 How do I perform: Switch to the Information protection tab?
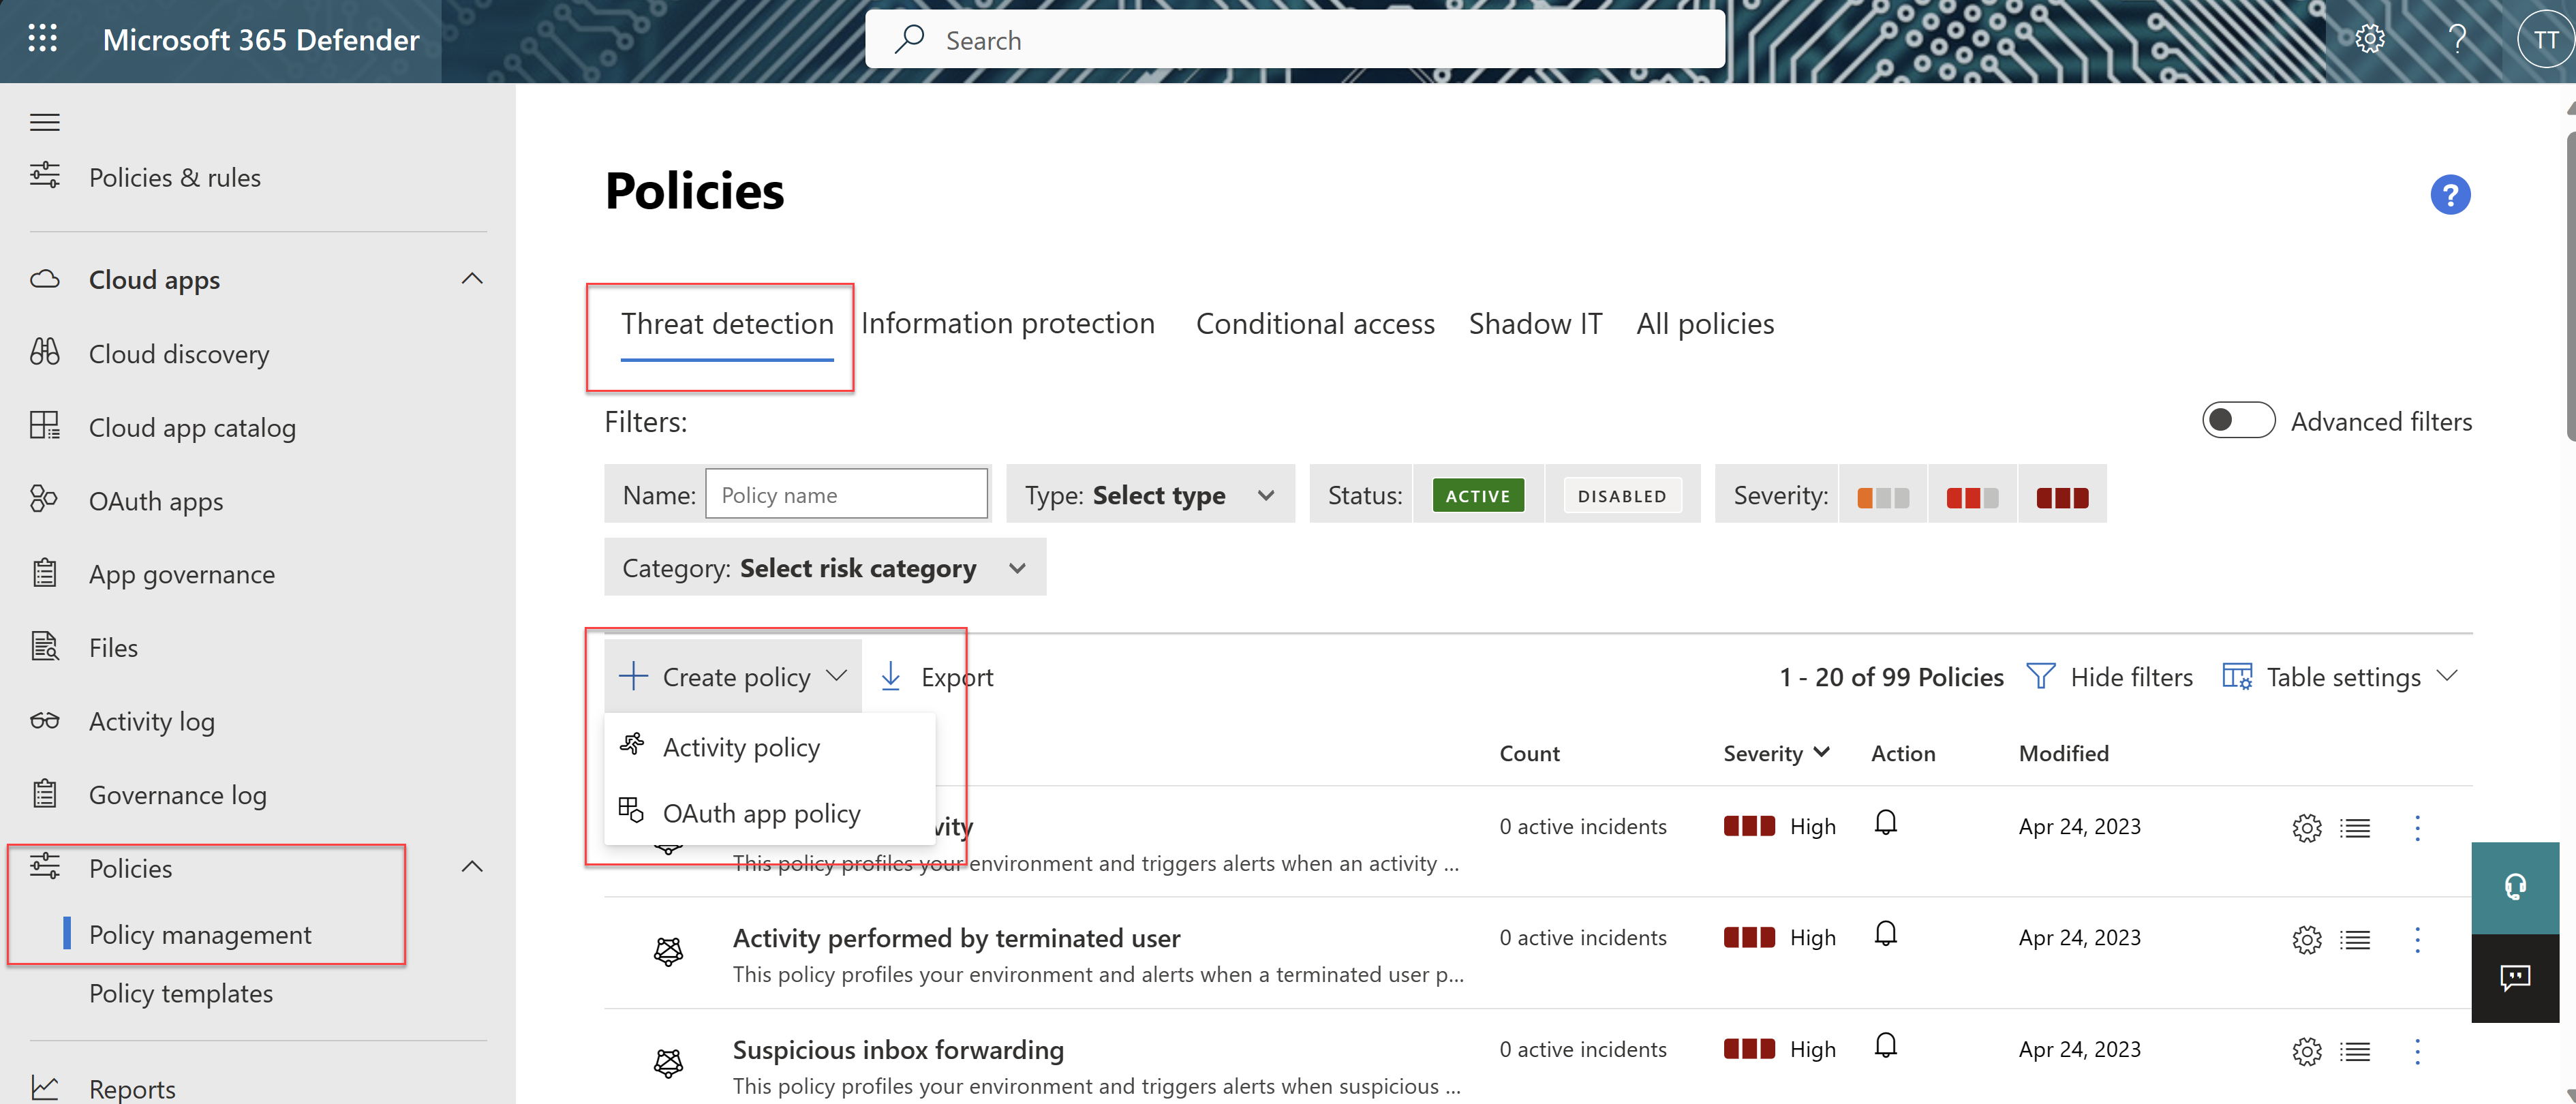click(x=1007, y=322)
